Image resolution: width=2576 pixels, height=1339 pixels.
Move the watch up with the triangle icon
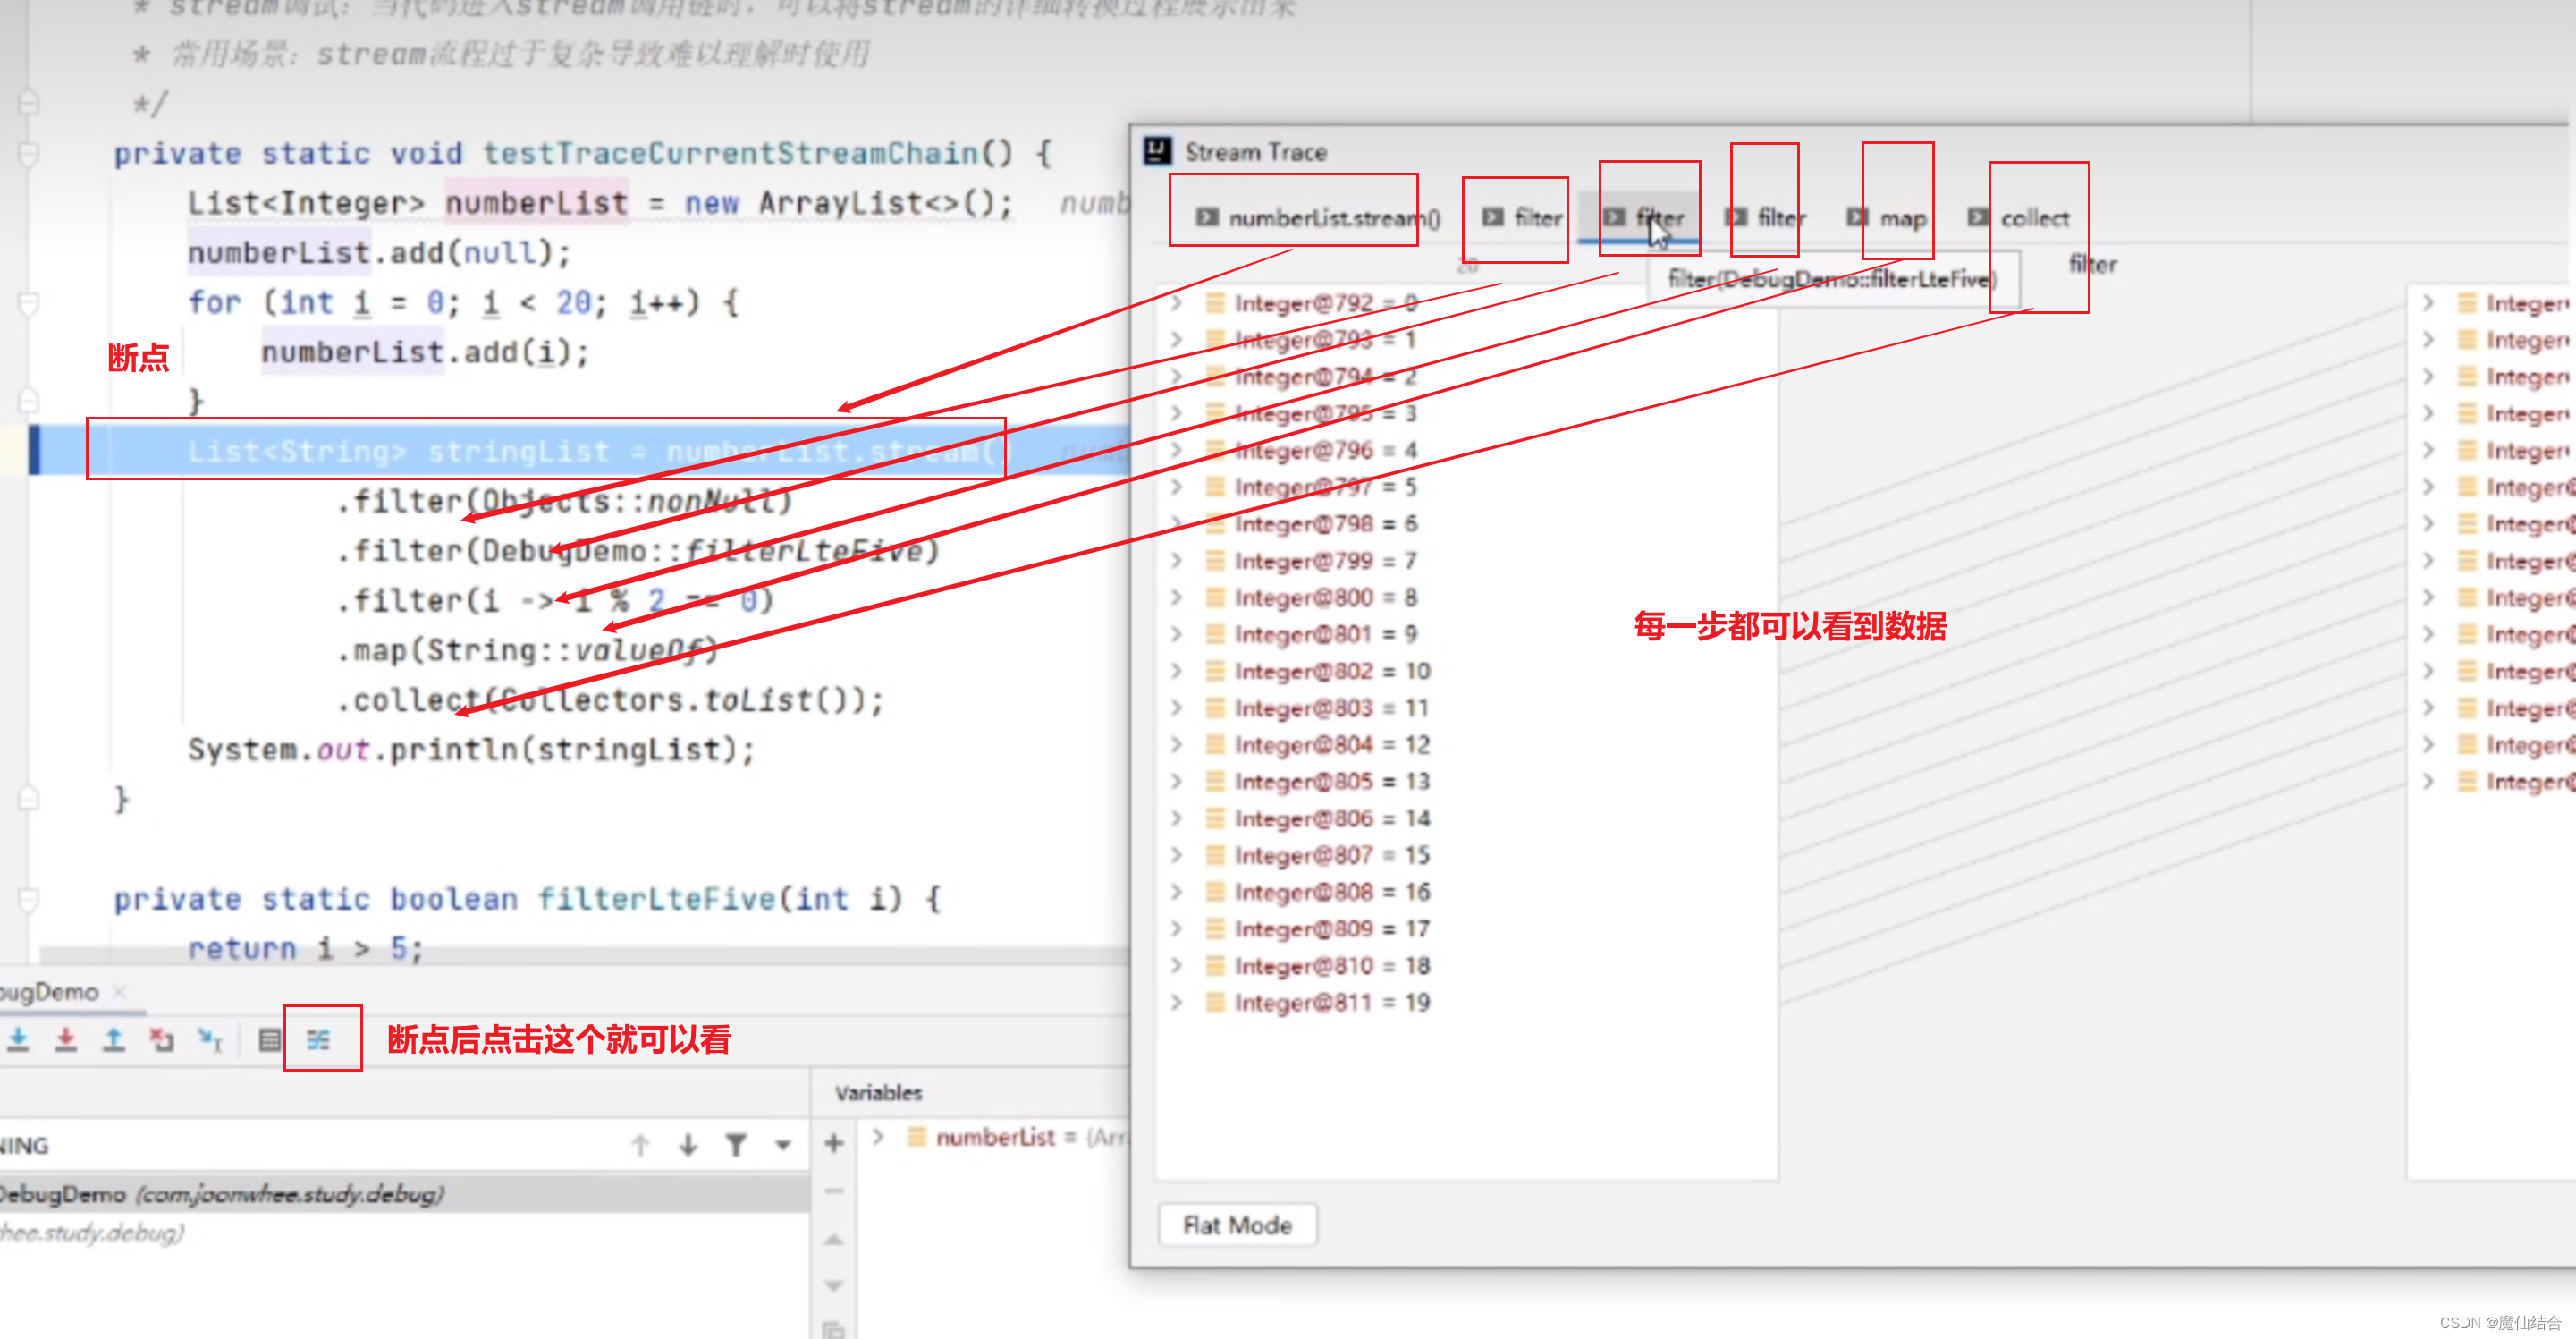[834, 1240]
